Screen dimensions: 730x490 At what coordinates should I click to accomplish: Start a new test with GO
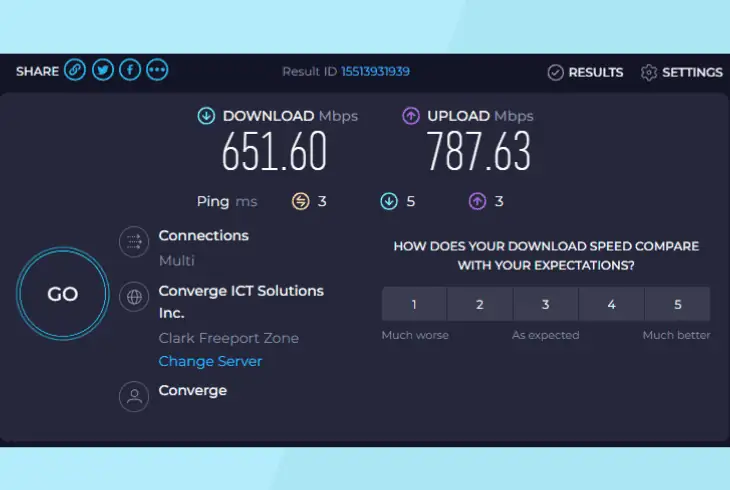pos(63,294)
